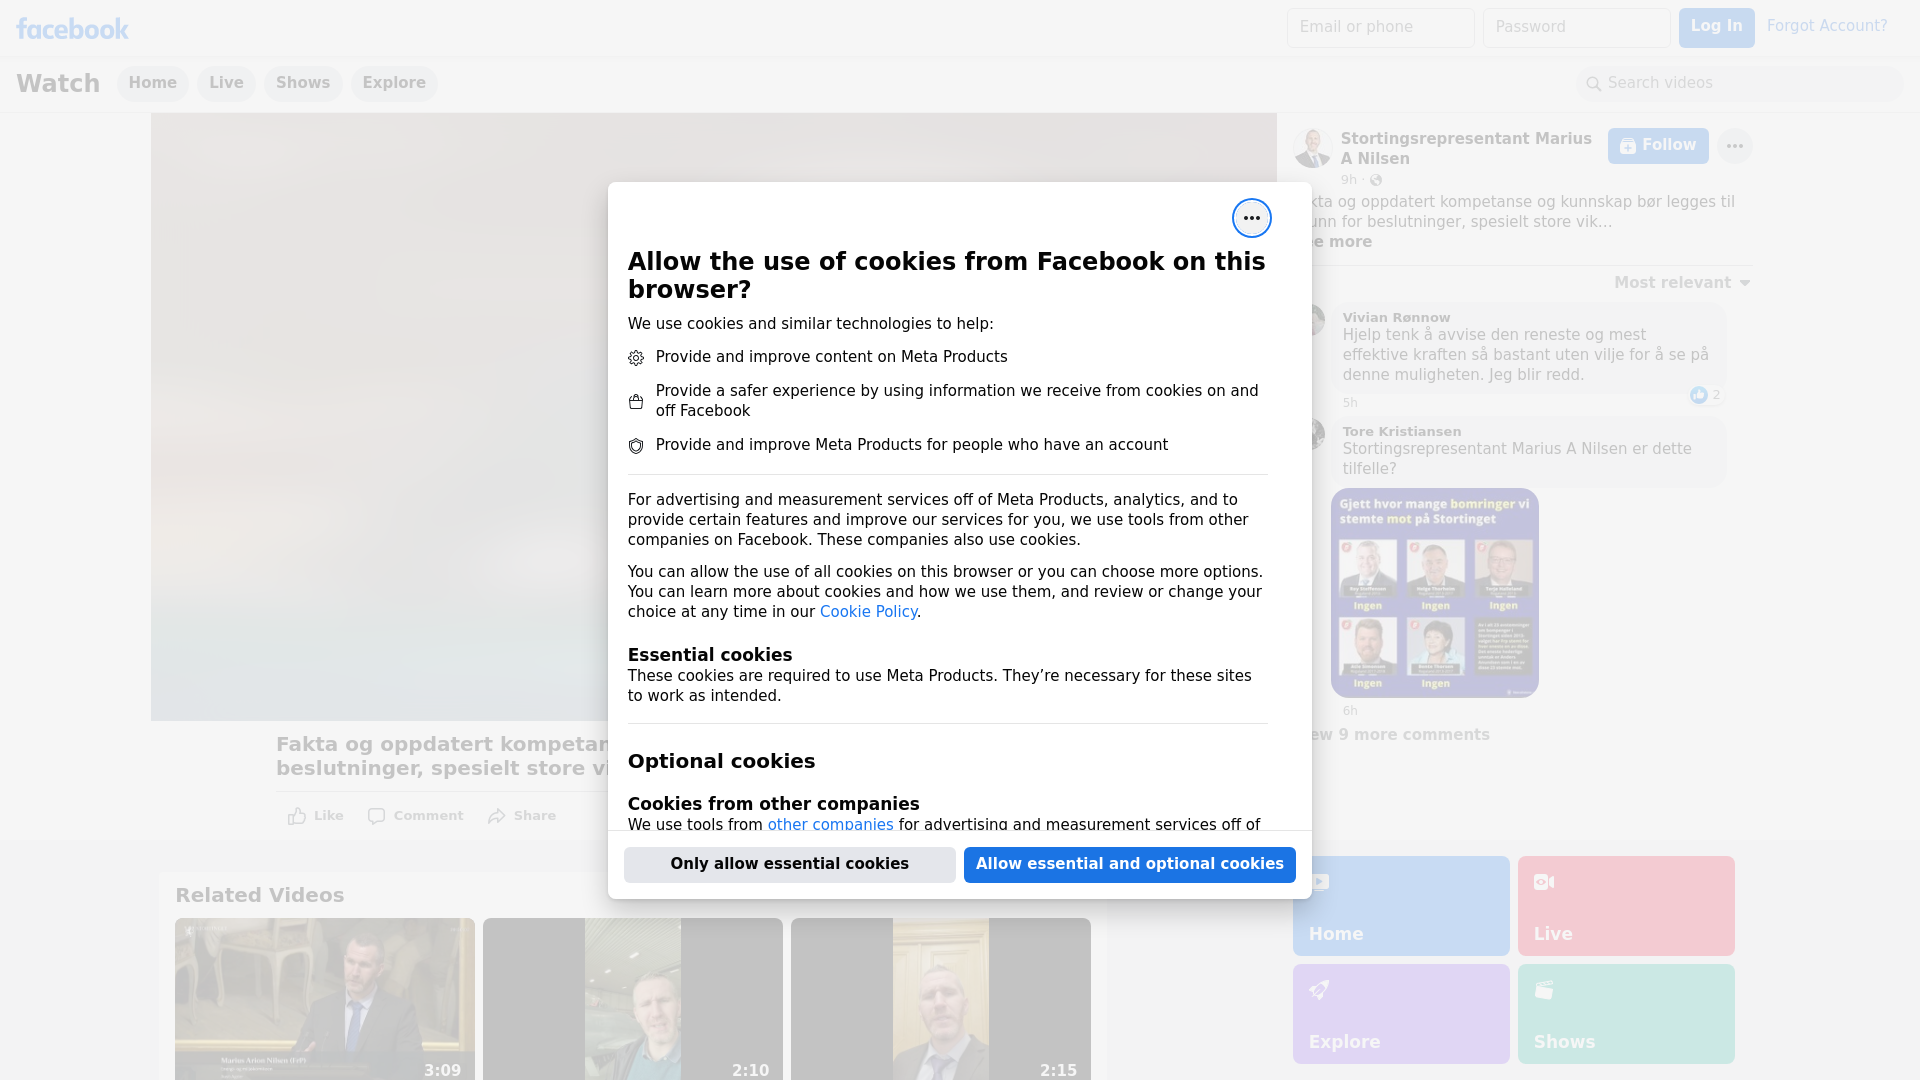Click the Log In button
The image size is (1920, 1080).
tap(1716, 28)
